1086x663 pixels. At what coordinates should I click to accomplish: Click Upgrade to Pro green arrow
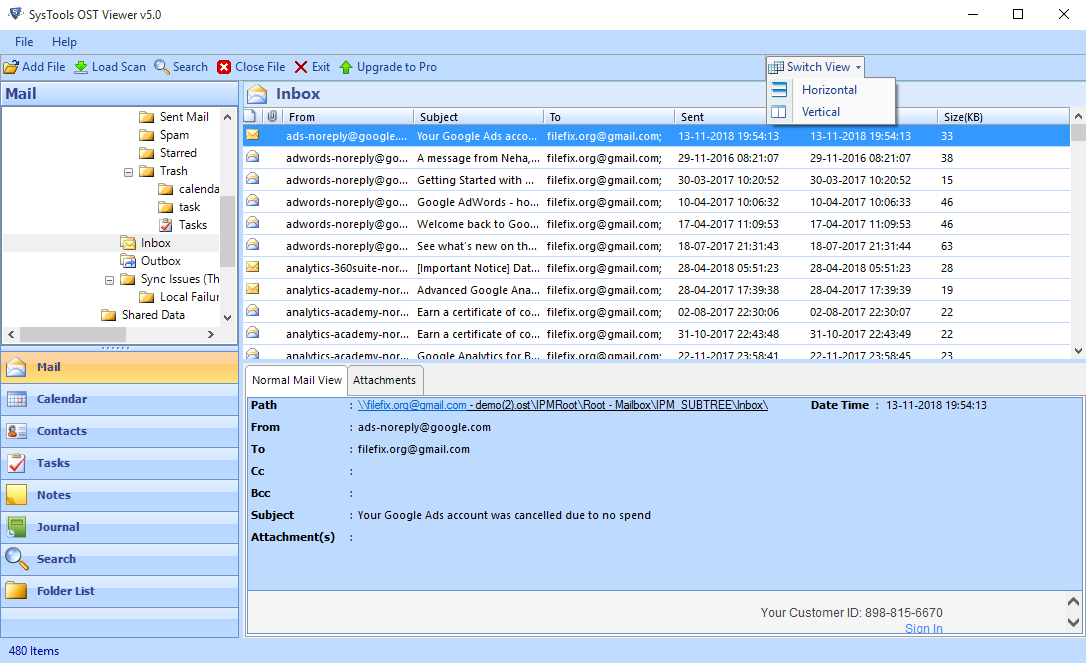[x=346, y=67]
